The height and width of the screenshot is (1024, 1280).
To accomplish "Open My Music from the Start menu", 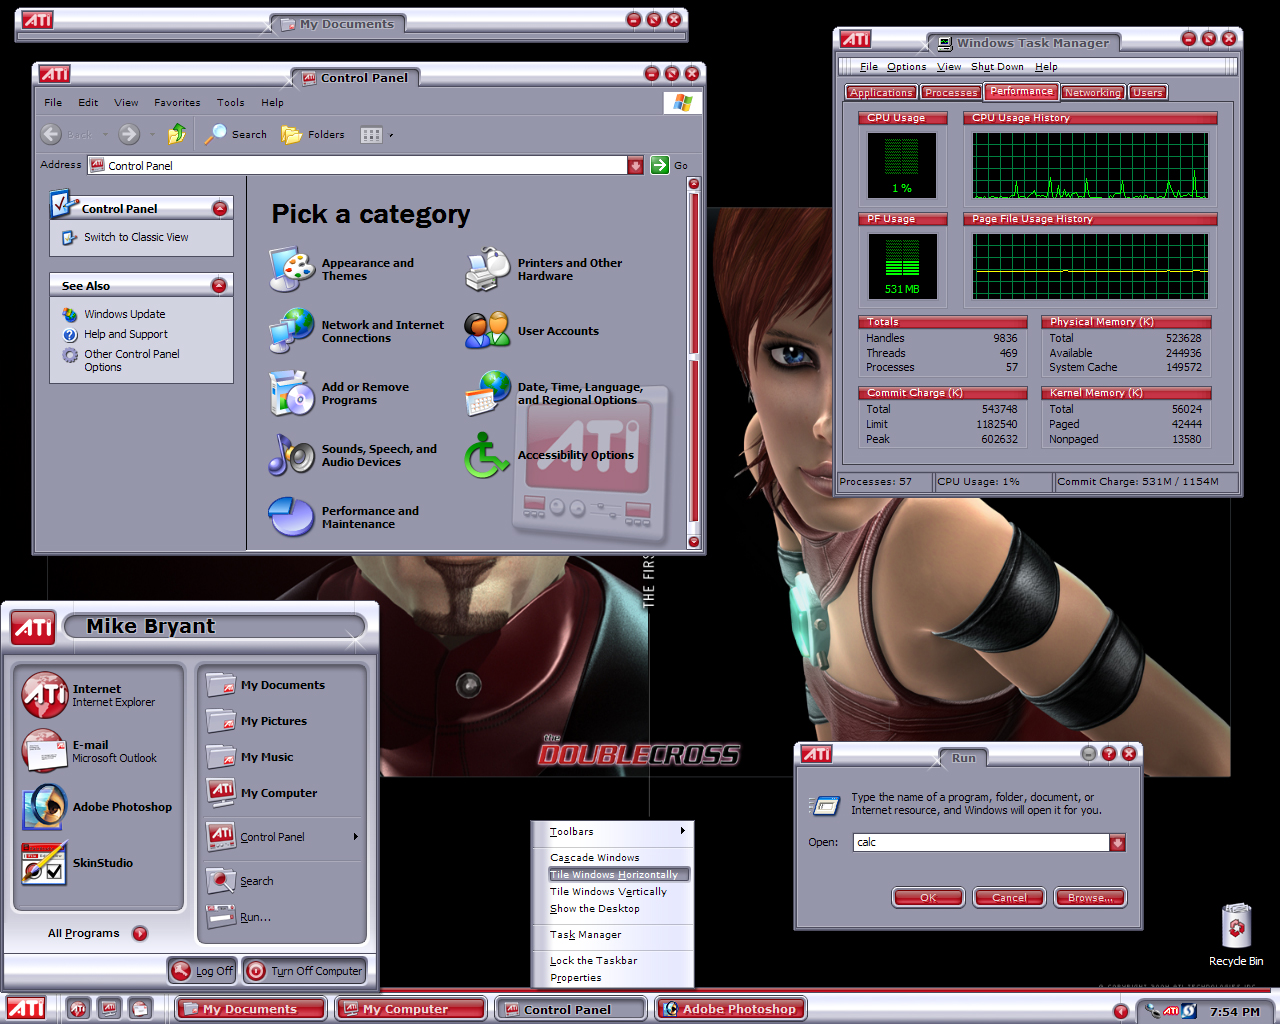I will pyautogui.click(x=282, y=757).
